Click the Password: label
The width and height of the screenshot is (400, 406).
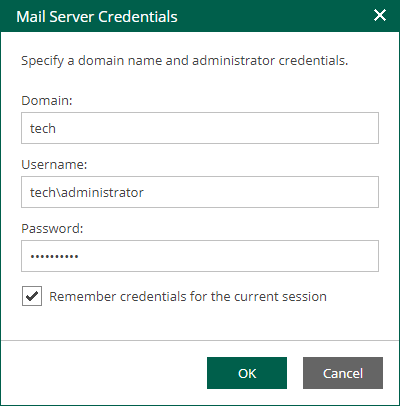[x=52, y=228]
